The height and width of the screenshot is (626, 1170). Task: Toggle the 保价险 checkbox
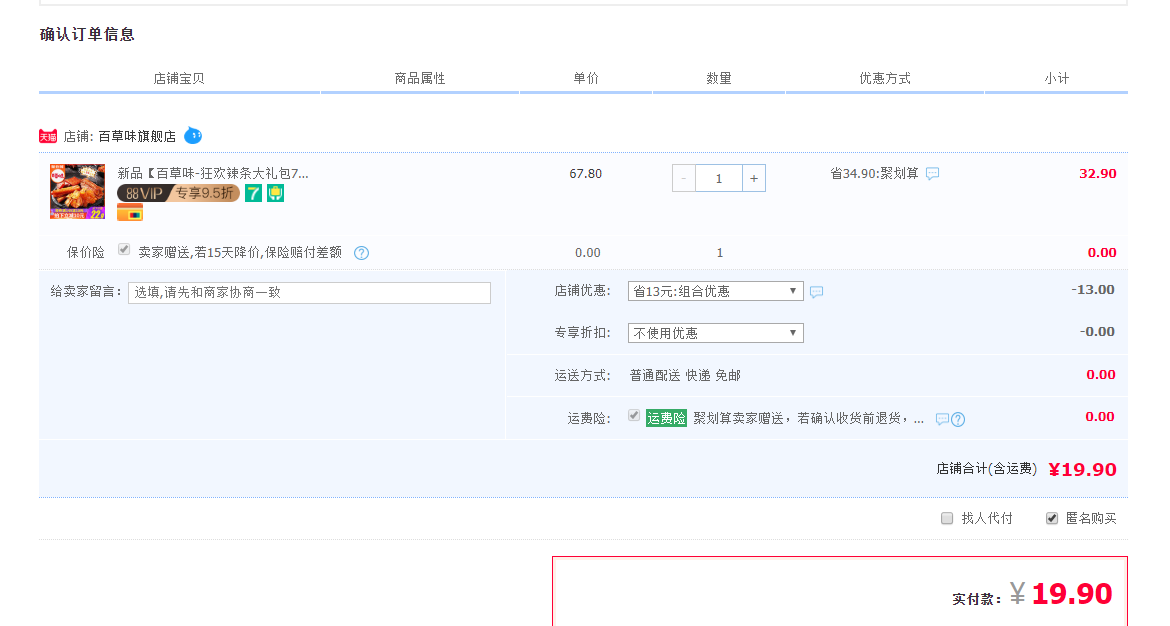124,250
